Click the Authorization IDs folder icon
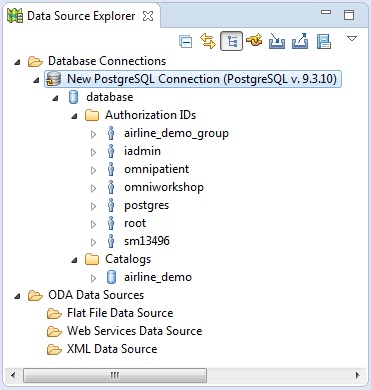 click(x=92, y=115)
